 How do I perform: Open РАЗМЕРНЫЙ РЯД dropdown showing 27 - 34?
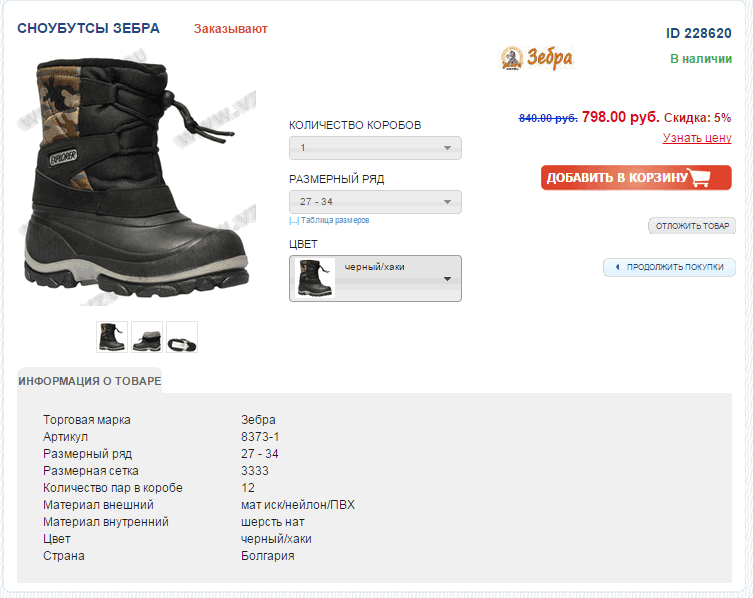[375, 202]
